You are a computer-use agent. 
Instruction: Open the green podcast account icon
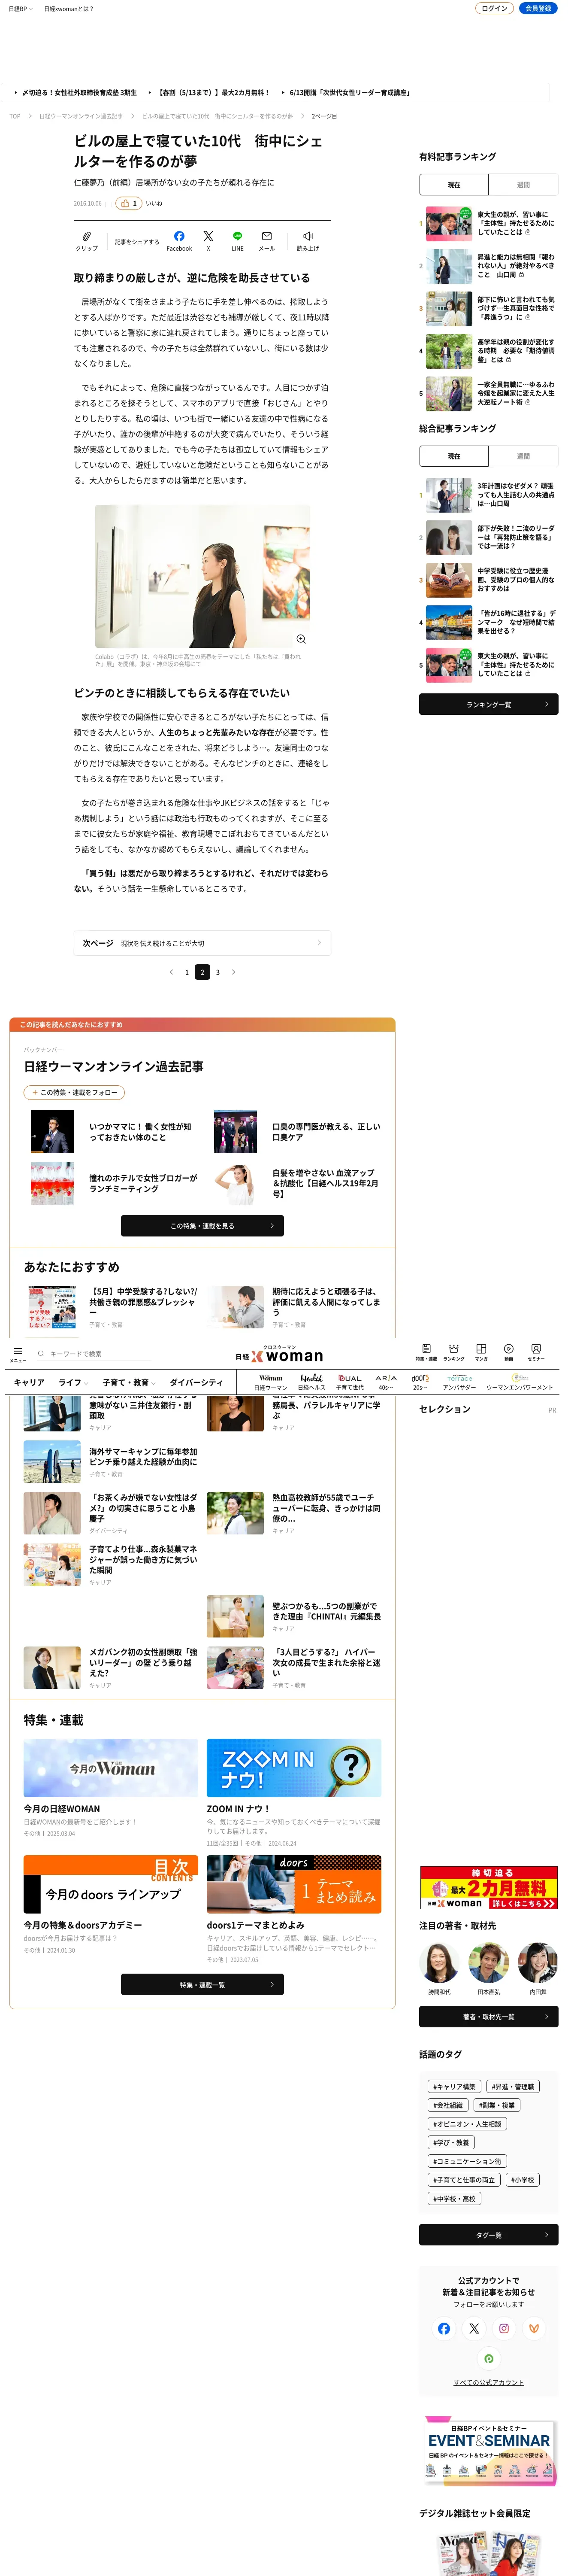[489, 2358]
